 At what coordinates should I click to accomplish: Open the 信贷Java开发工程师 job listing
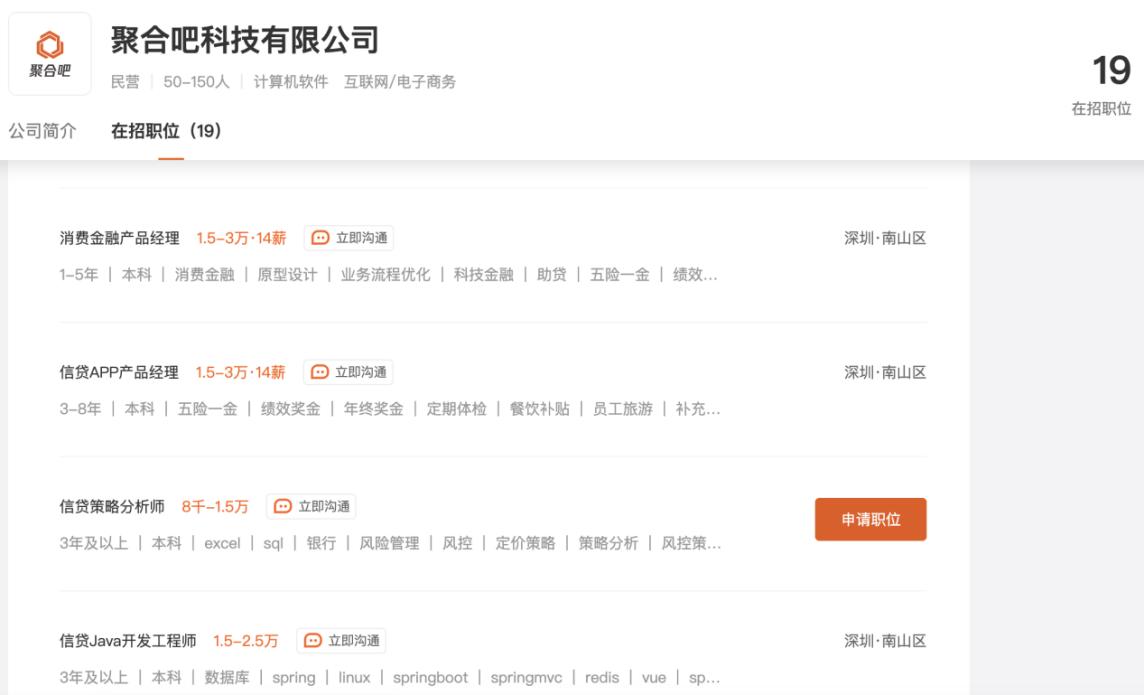click(128, 640)
